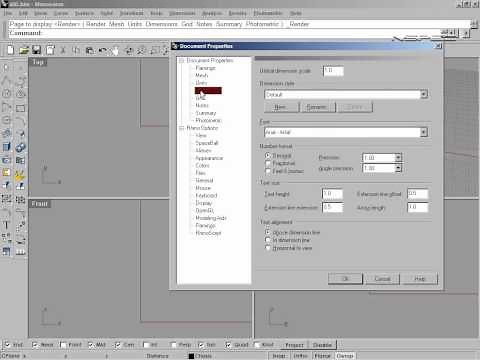This screenshot has height=360, width=480.
Task: Select Mesh in the properties tree
Action: click(201, 75)
